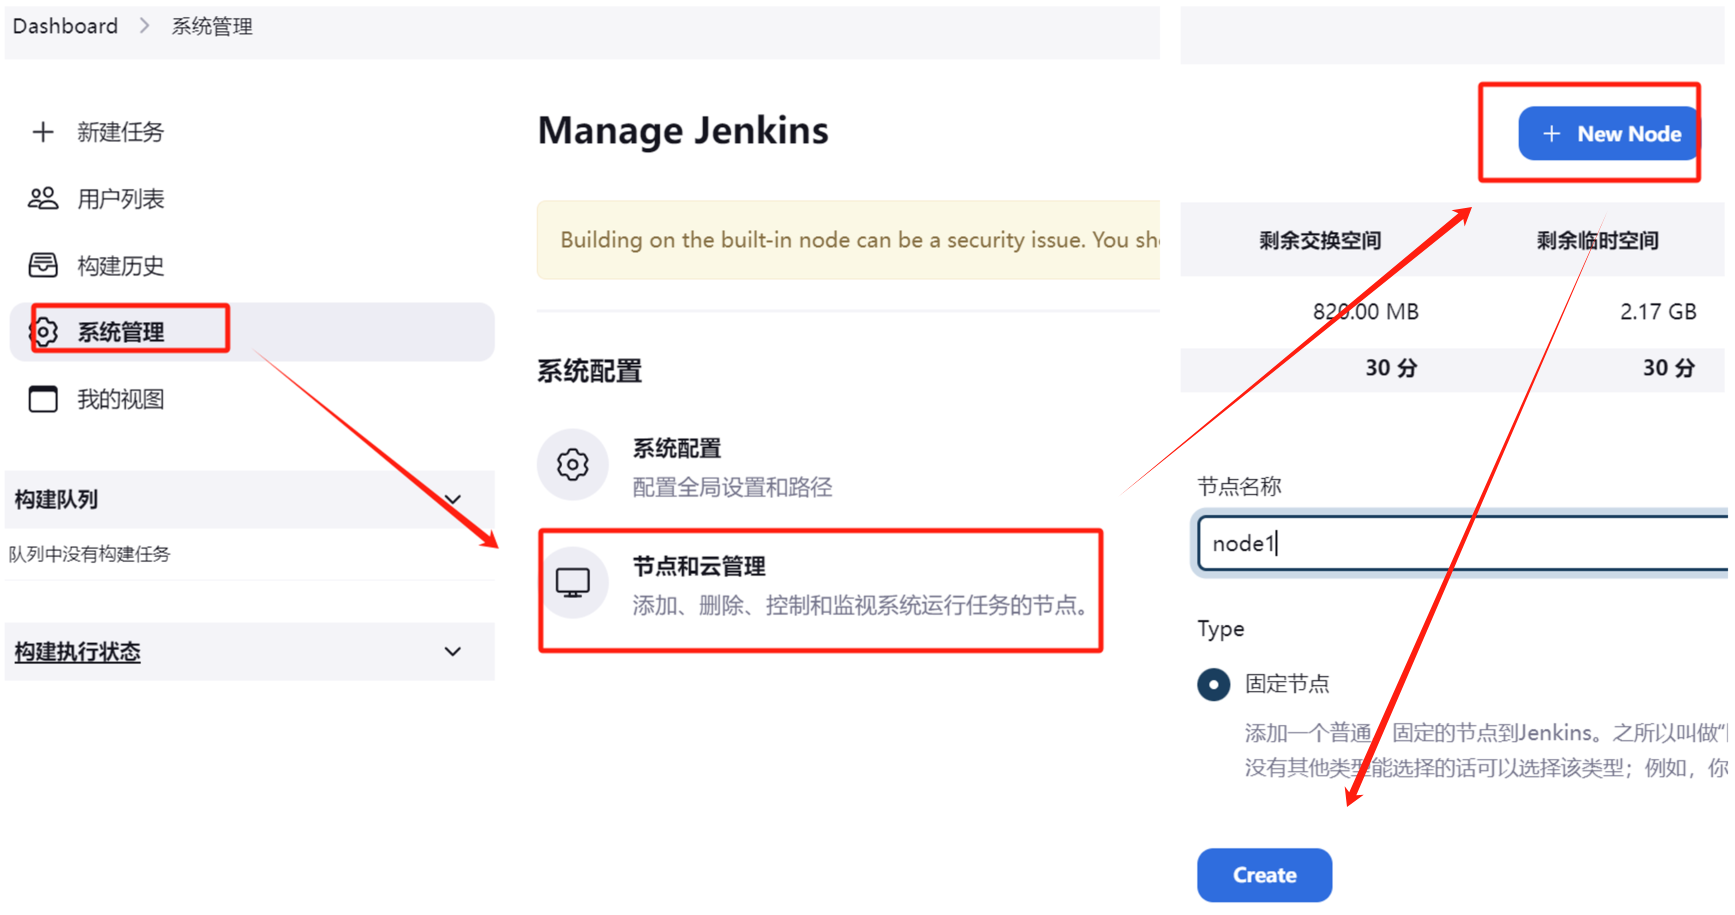Go to Dashboard breadcrumb
1735x915 pixels.
(x=65, y=26)
